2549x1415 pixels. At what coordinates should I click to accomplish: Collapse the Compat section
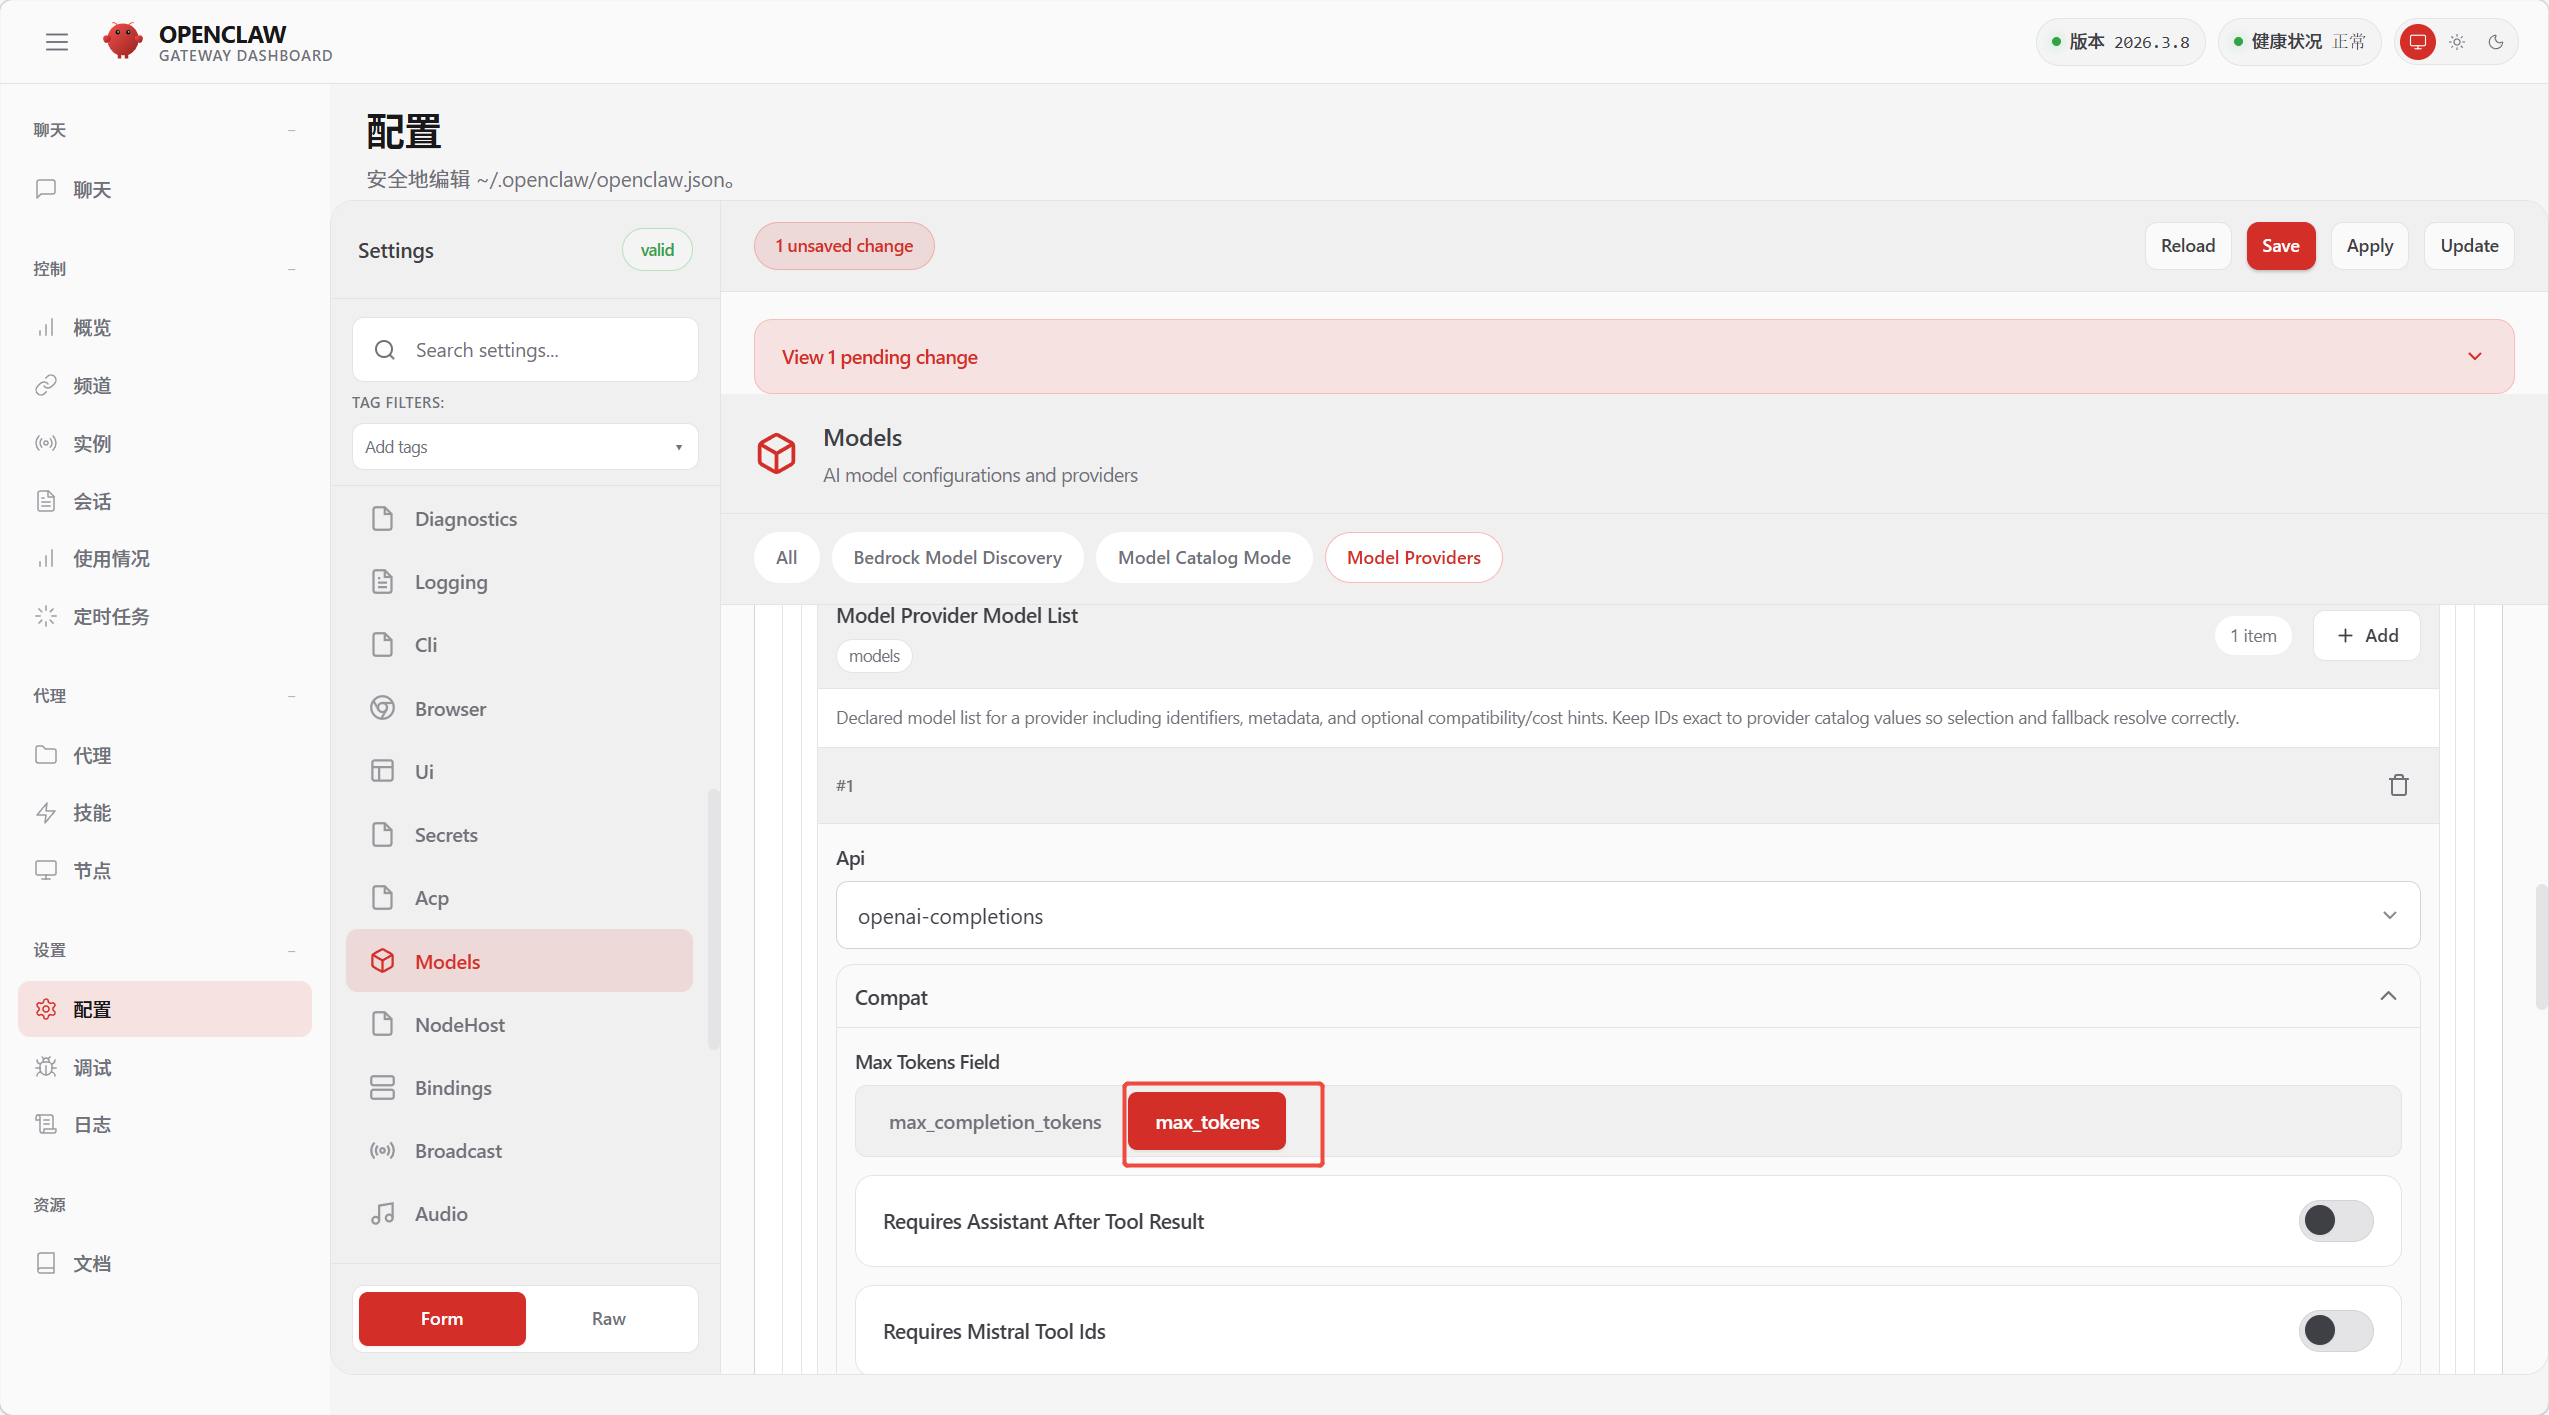pyautogui.click(x=2387, y=997)
